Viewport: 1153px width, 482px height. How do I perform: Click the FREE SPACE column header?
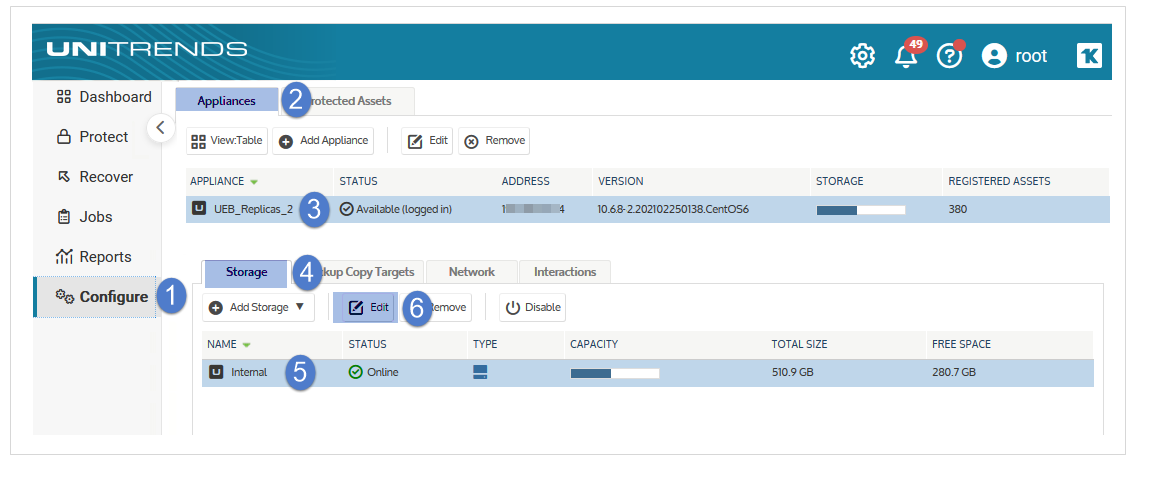coord(961,344)
